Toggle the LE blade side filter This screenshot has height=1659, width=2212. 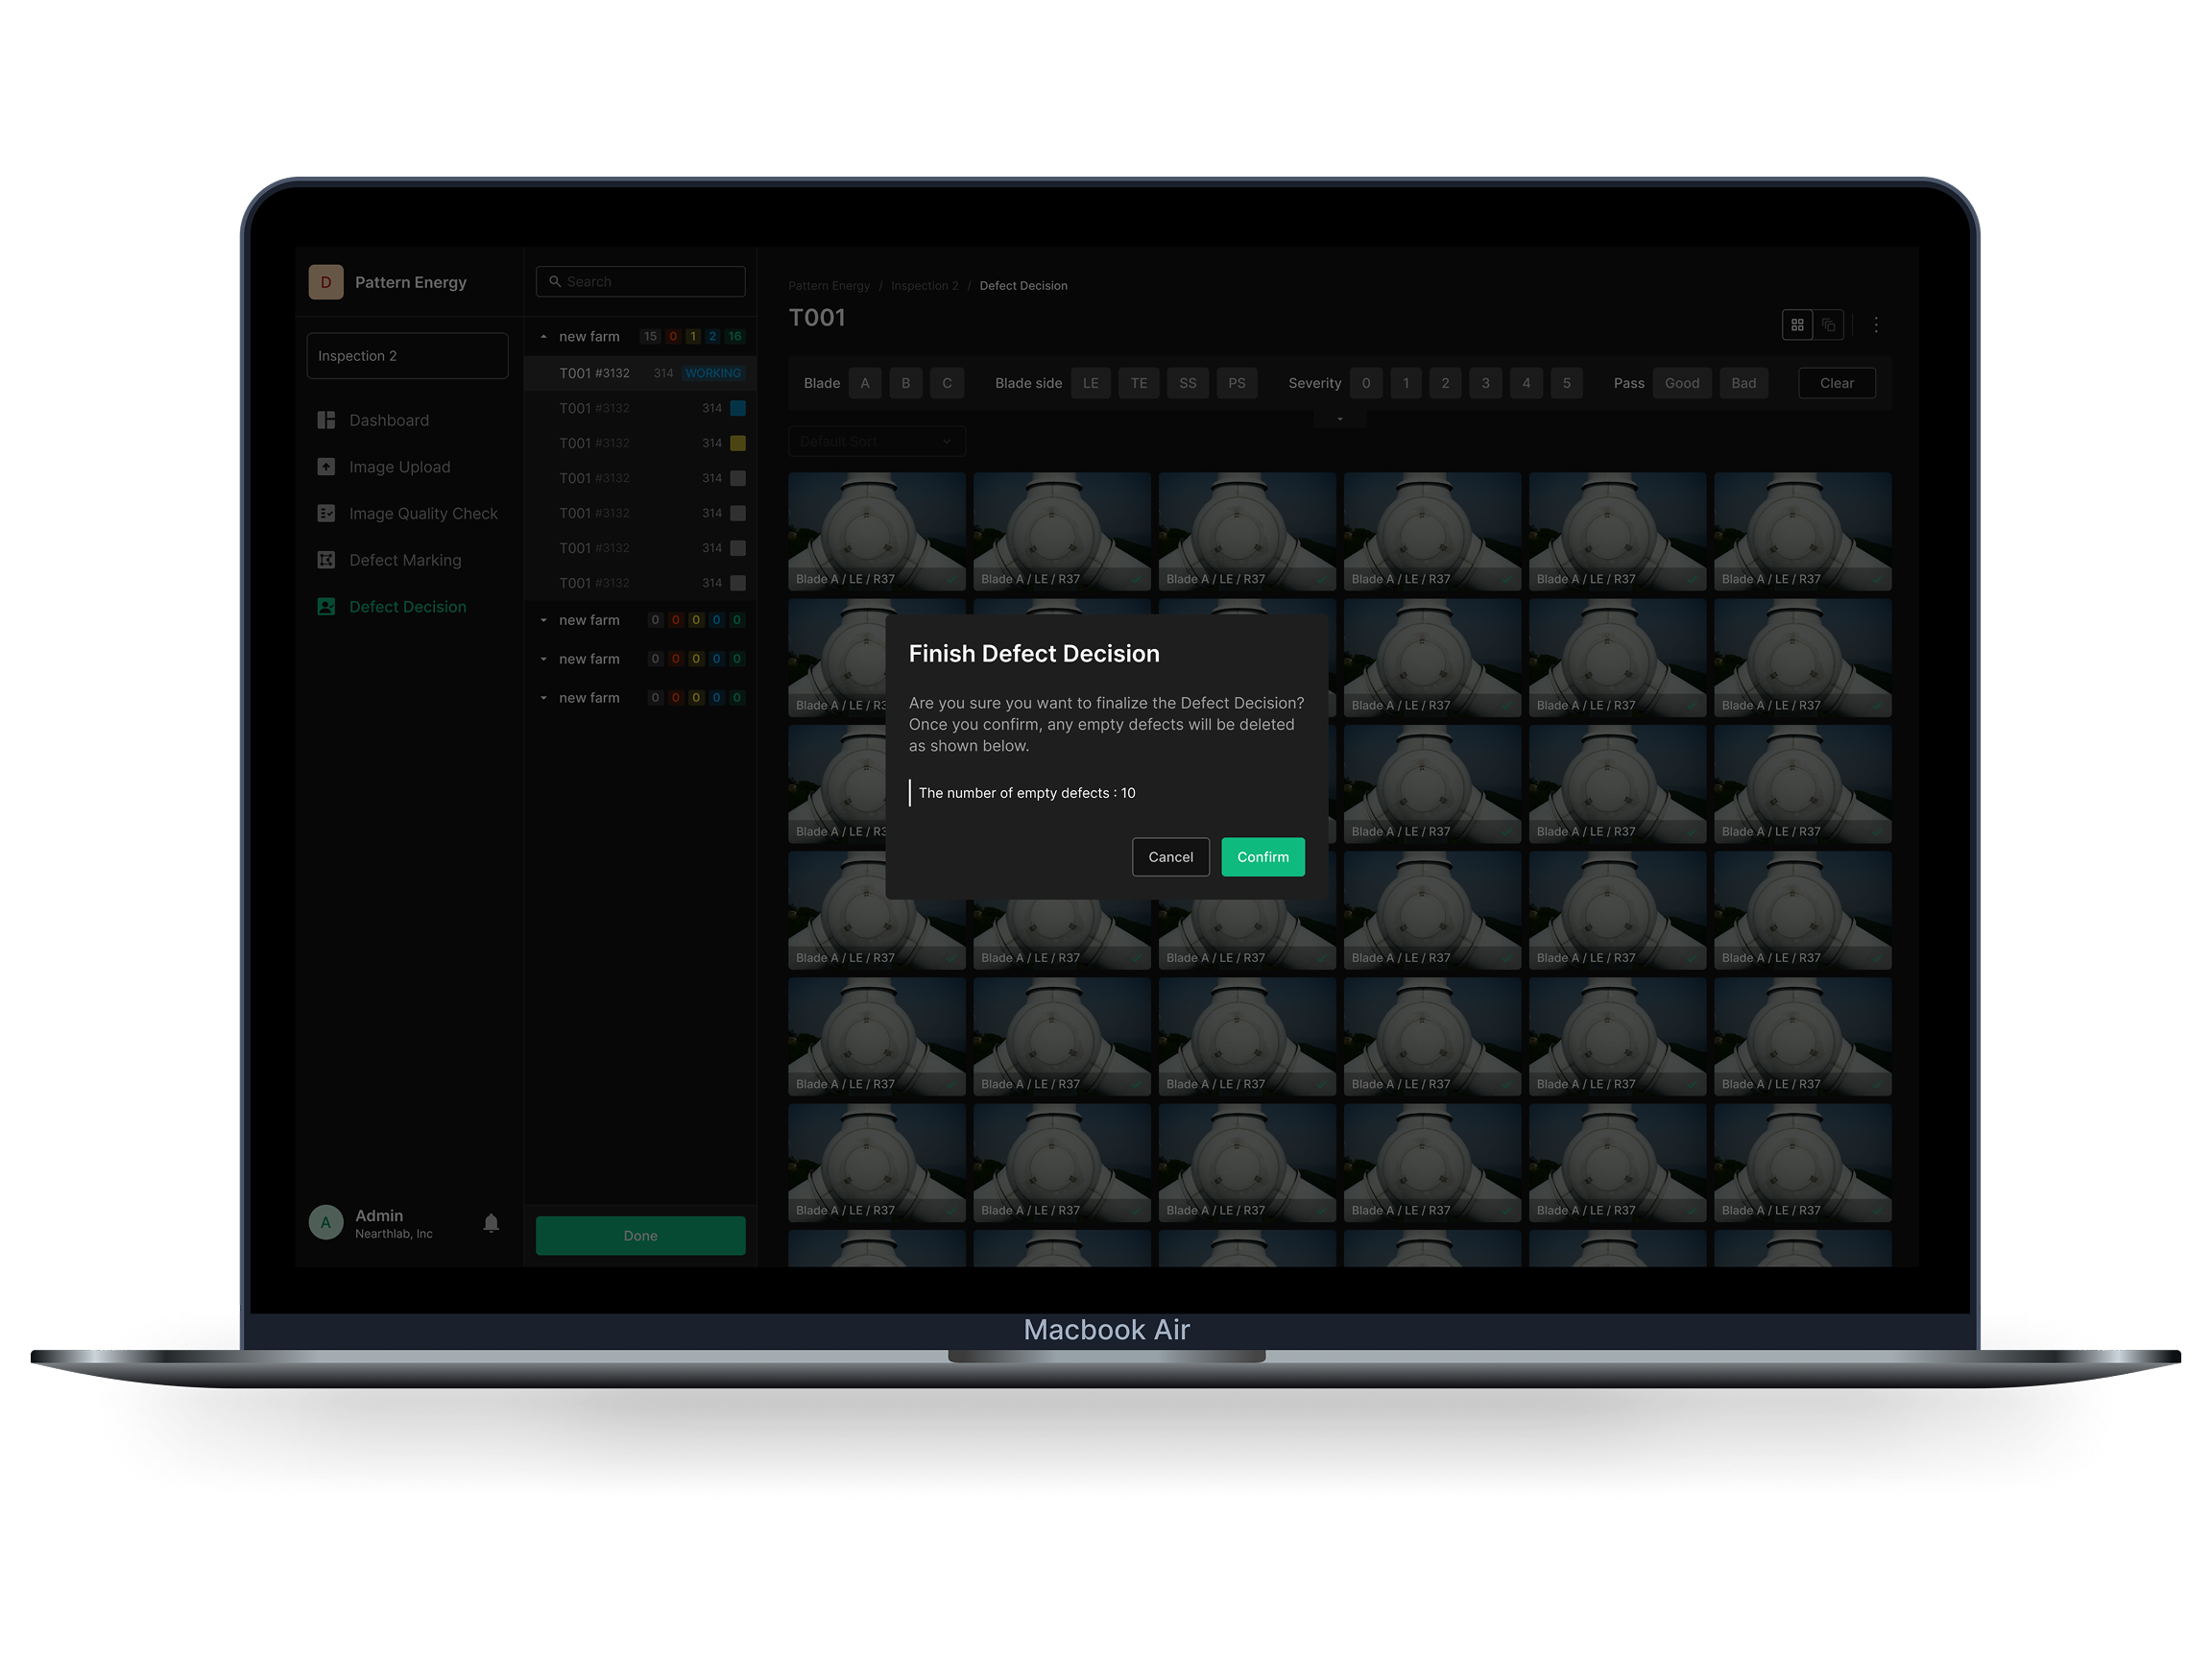[1090, 383]
